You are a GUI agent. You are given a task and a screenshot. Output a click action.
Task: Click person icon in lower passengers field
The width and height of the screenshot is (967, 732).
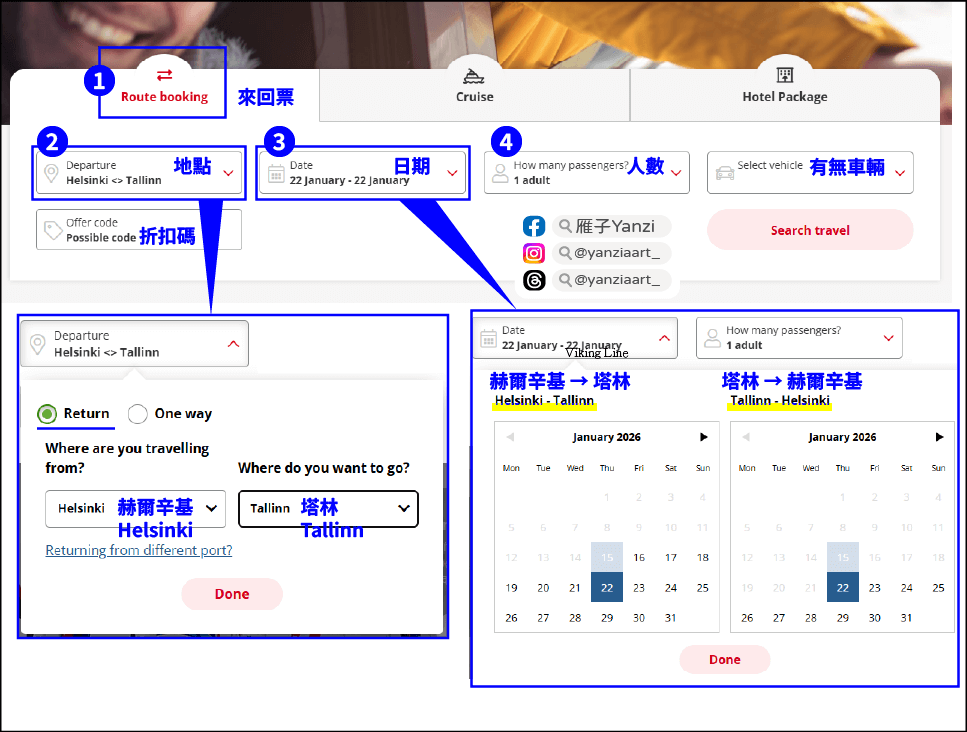[x=712, y=338]
